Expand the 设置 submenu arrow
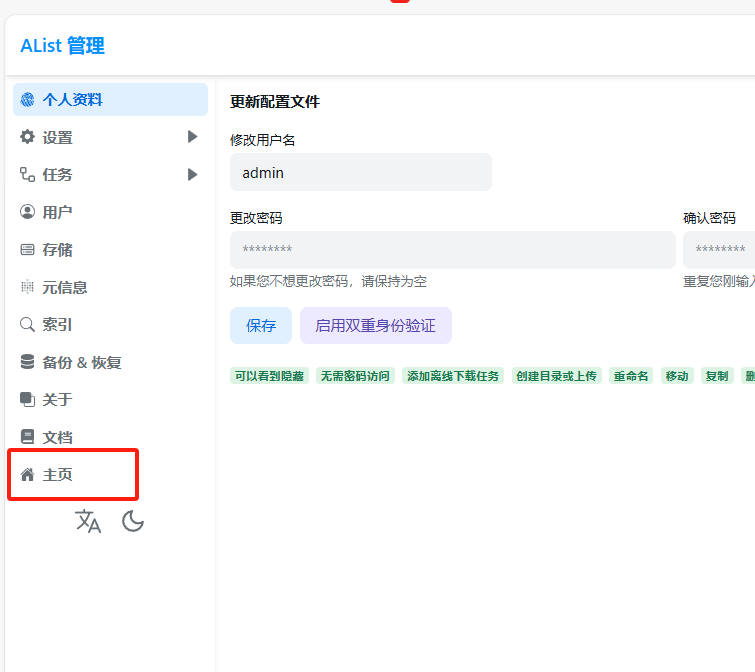Image resolution: width=755 pixels, height=672 pixels. pyautogui.click(x=193, y=137)
